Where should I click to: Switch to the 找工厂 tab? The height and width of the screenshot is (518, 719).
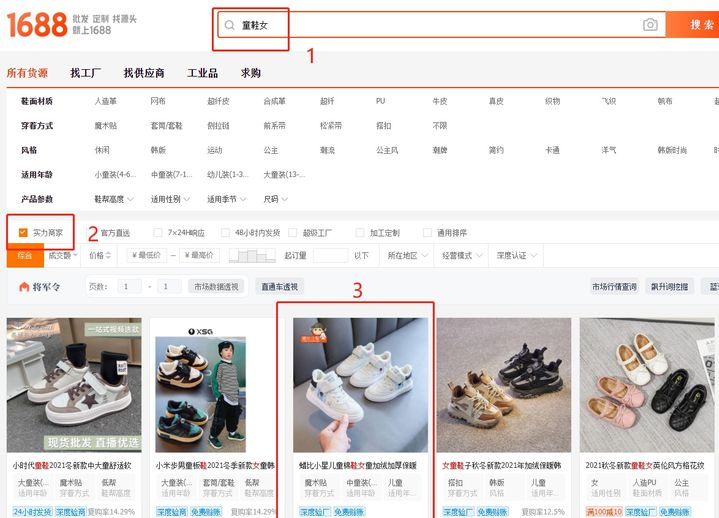click(85, 73)
